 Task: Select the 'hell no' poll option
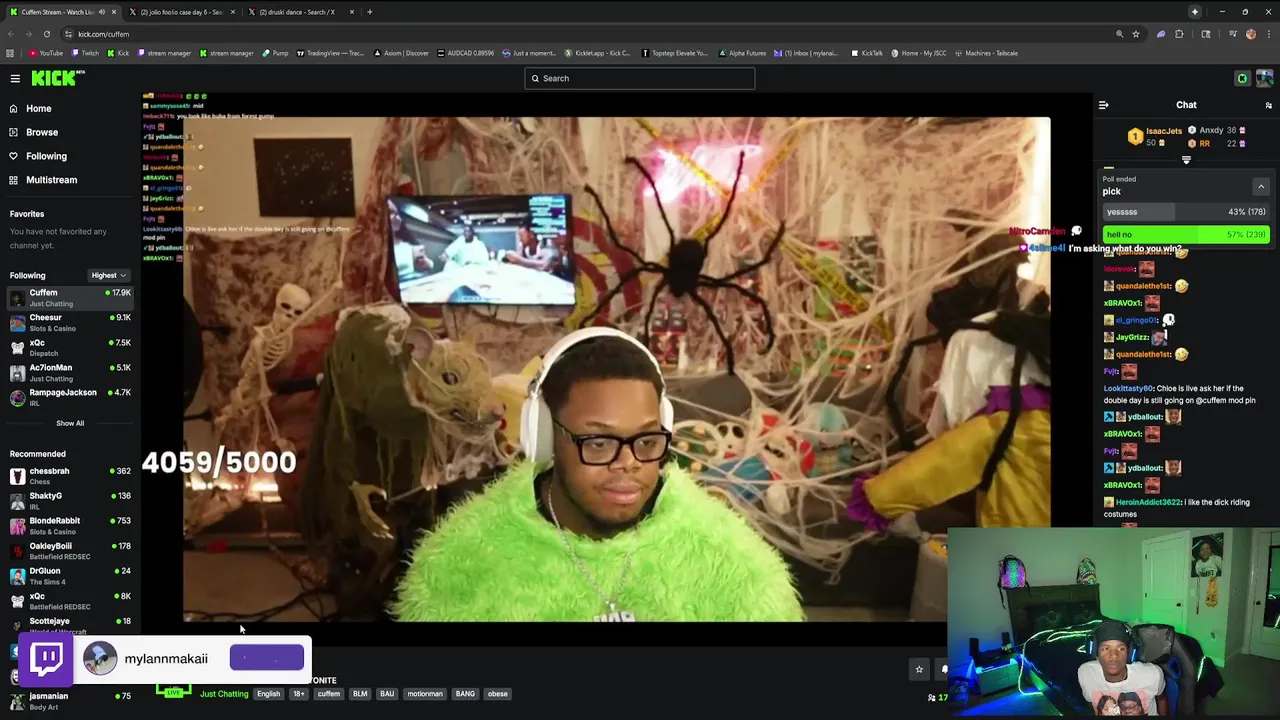pyautogui.click(x=1186, y=234)
